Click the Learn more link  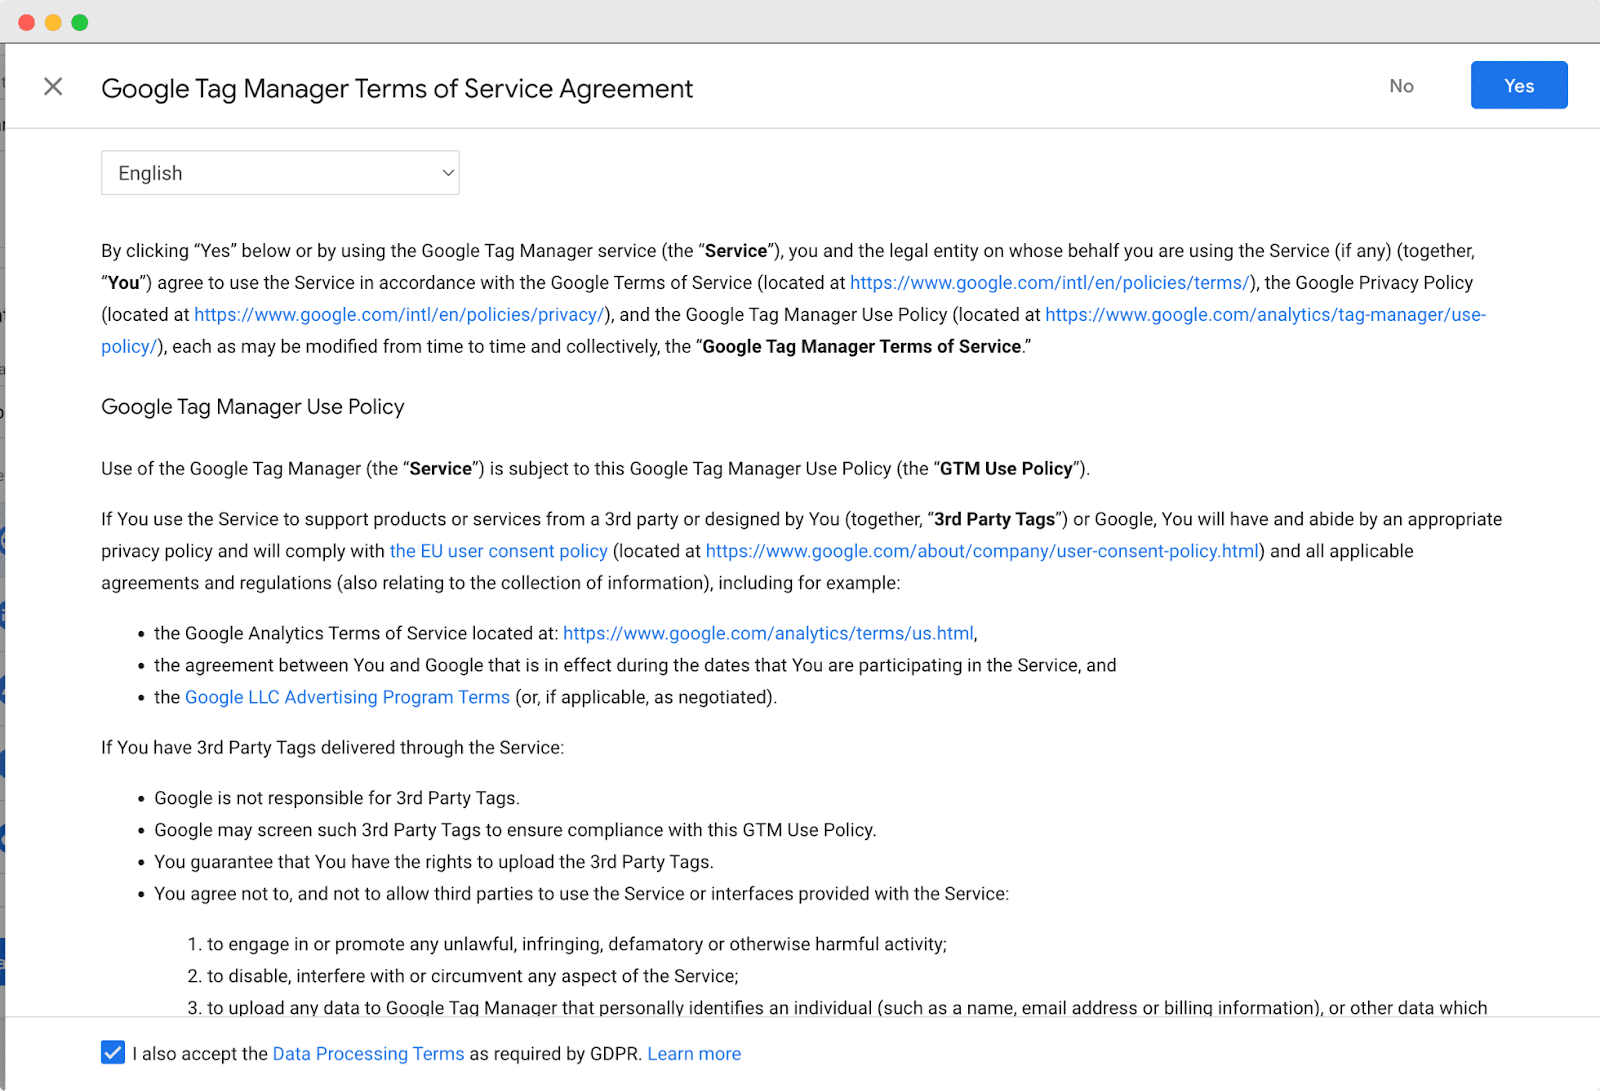coord(694,1054)
